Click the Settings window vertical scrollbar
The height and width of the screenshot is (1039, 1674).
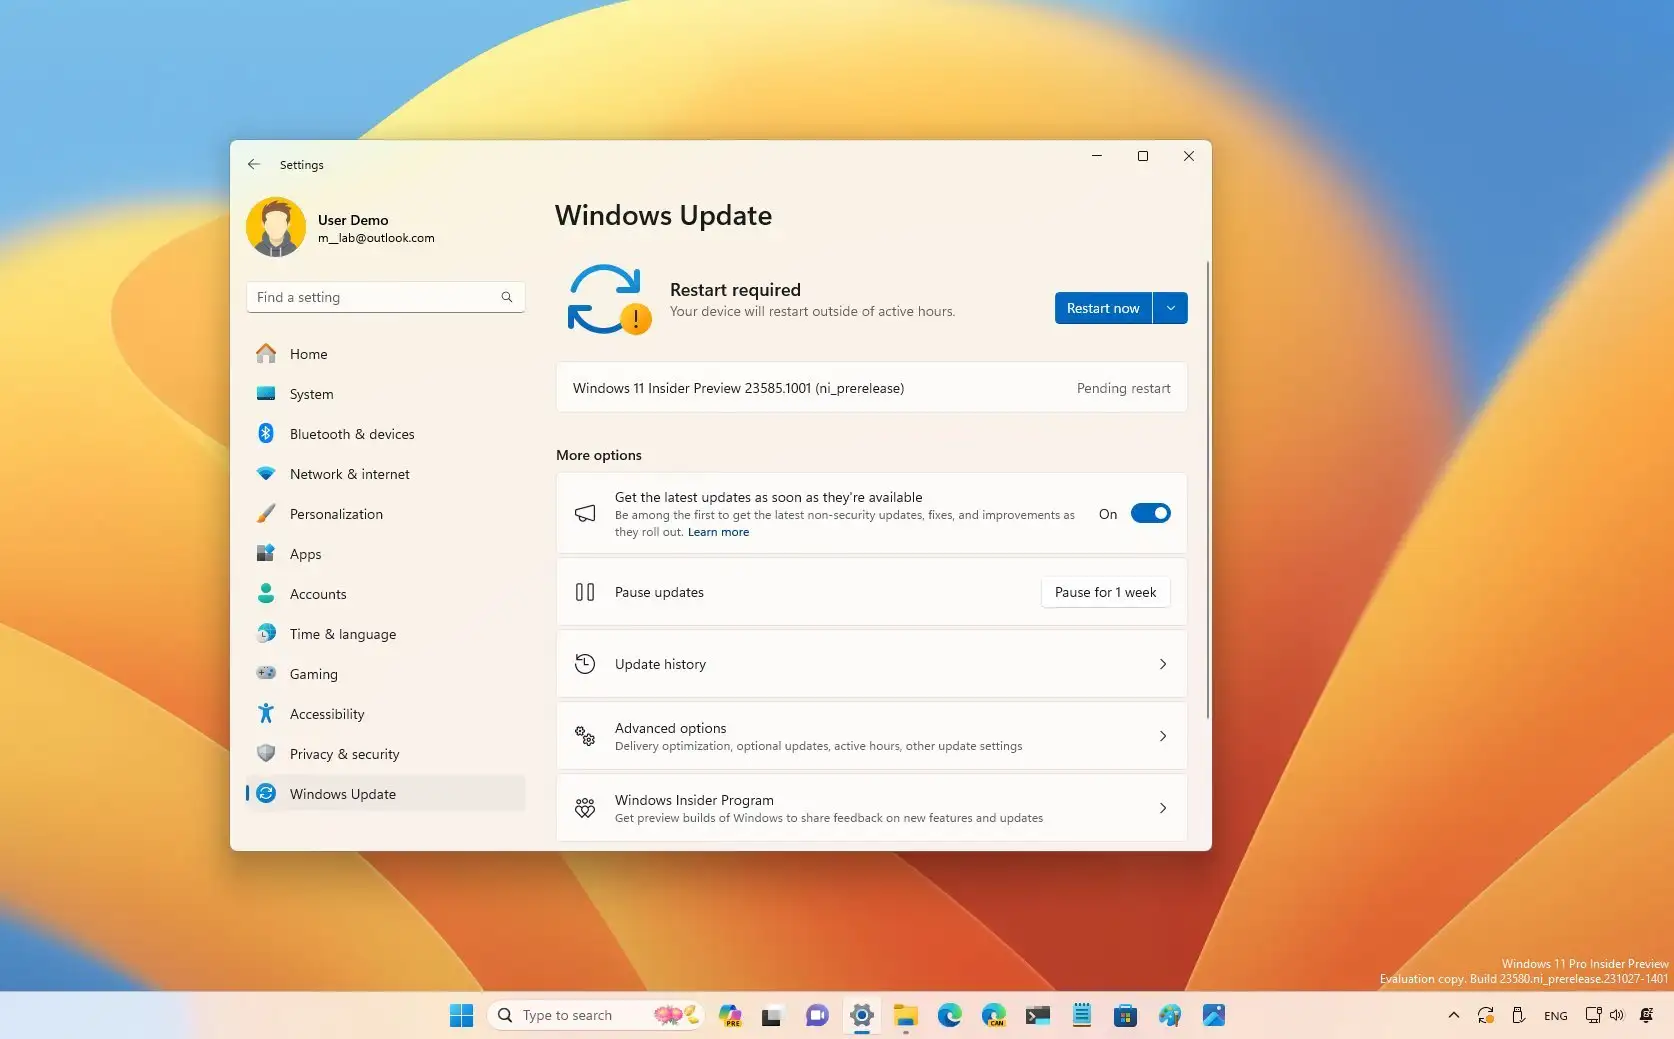[x=1208, y=490]
